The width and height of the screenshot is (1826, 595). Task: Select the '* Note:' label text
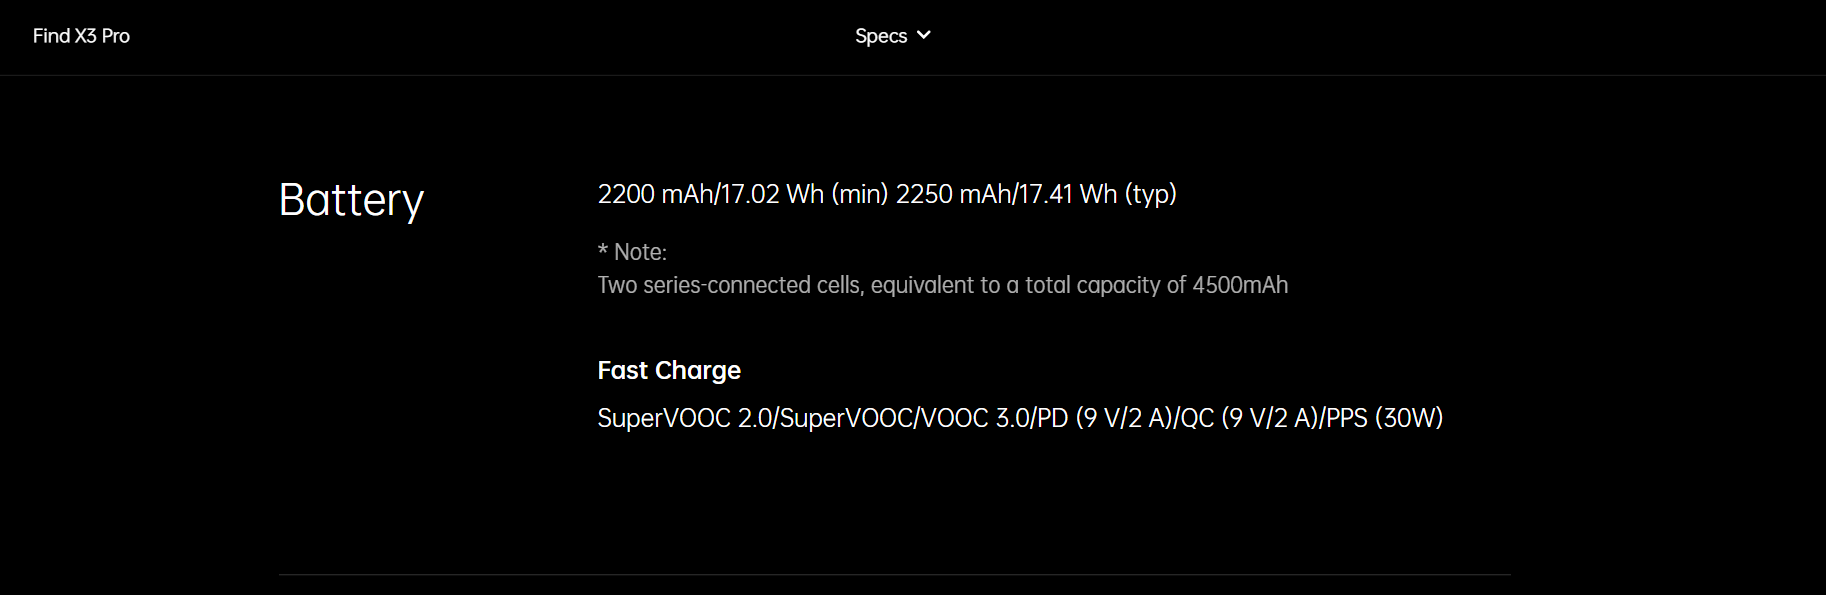pos(632,252)
